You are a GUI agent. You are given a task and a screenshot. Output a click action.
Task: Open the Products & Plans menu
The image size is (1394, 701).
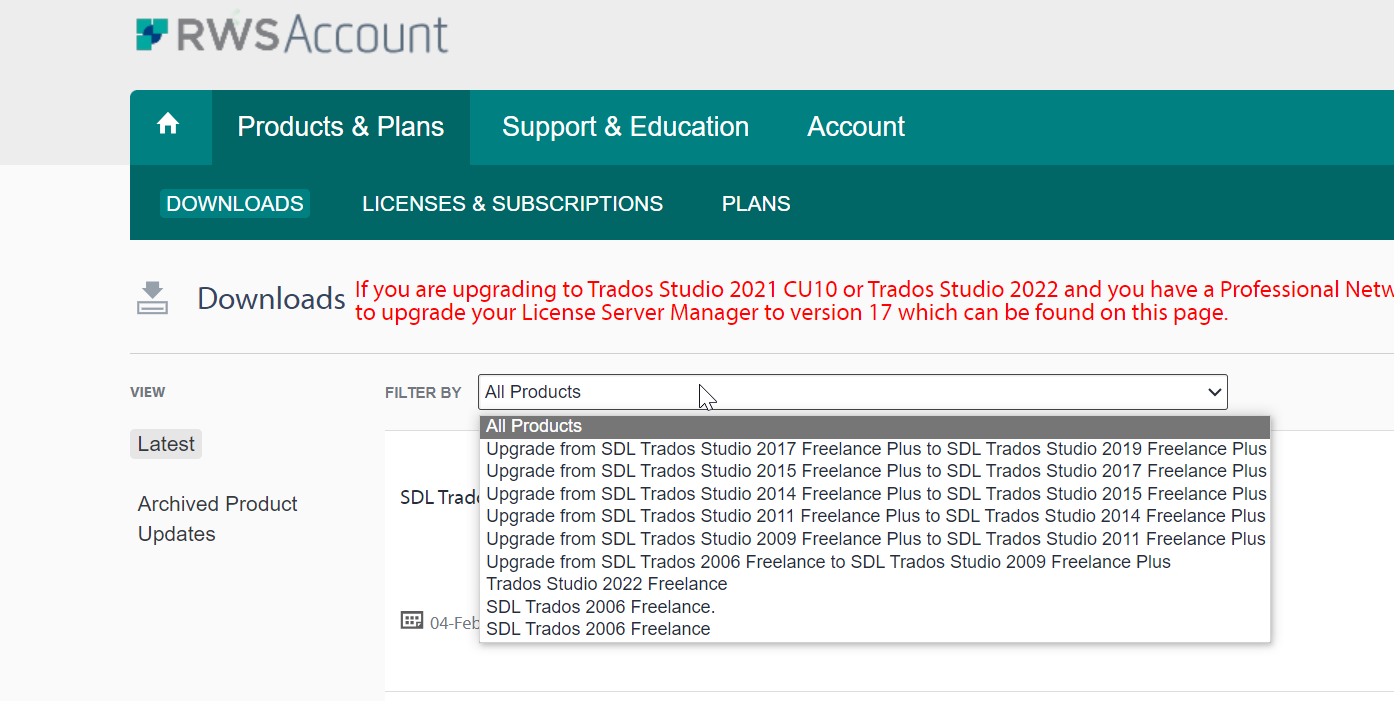coord(340,127)
